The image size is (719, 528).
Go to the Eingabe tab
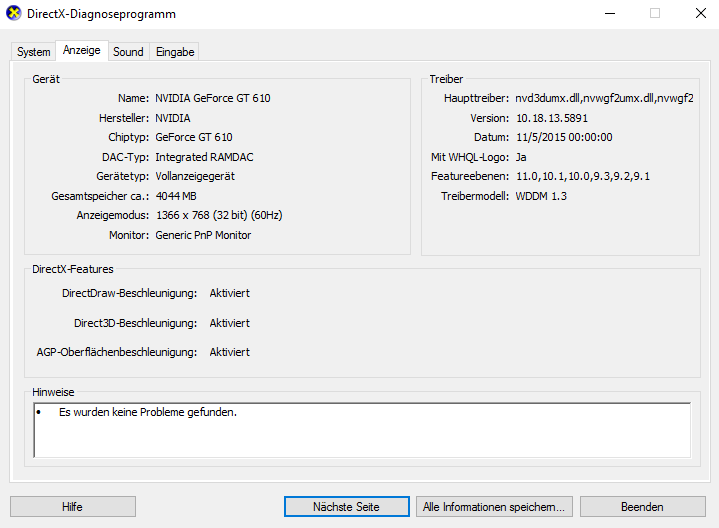(x=175, y=52)
